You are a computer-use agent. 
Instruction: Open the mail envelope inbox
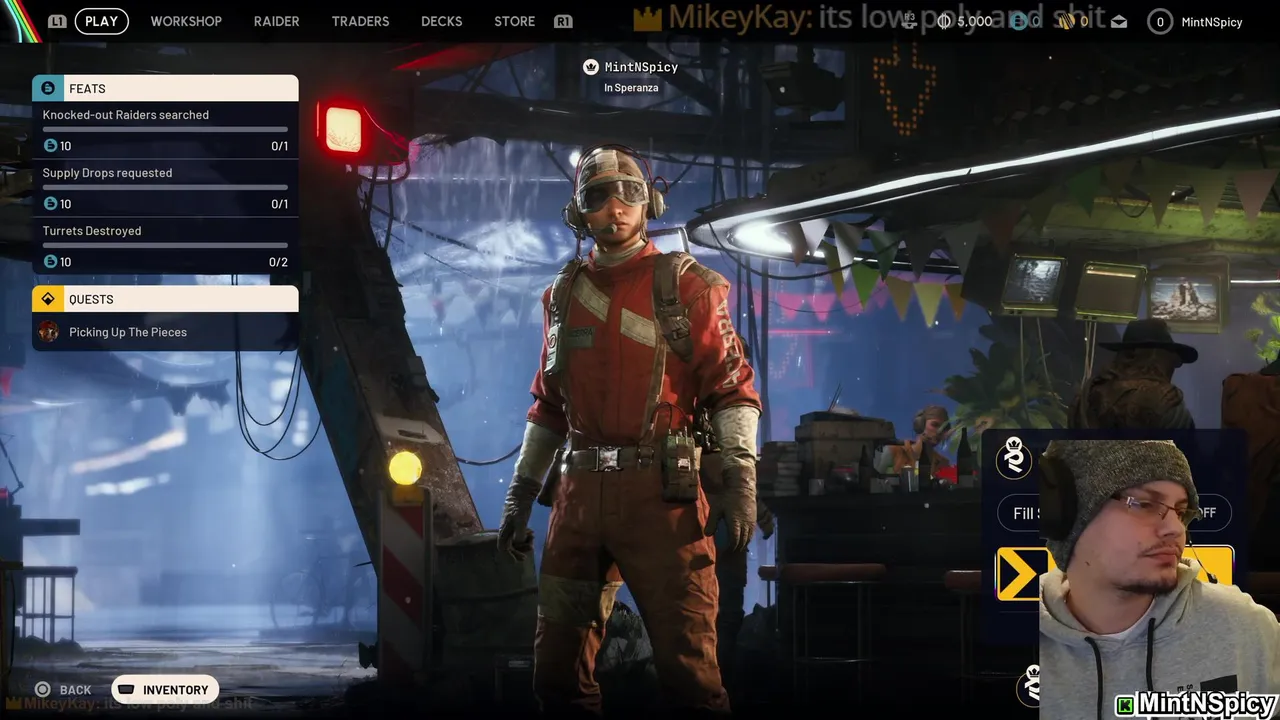point(1118,21)
